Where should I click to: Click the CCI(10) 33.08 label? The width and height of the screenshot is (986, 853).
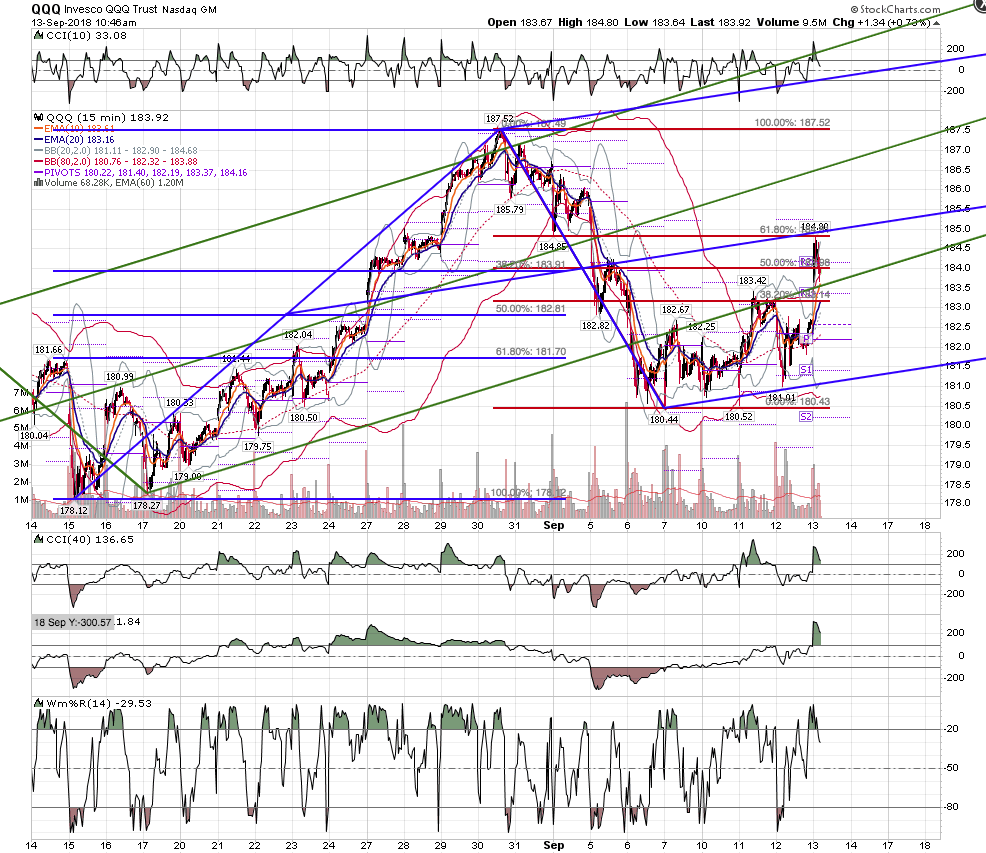pyautogui.click(x=87, y=36)
